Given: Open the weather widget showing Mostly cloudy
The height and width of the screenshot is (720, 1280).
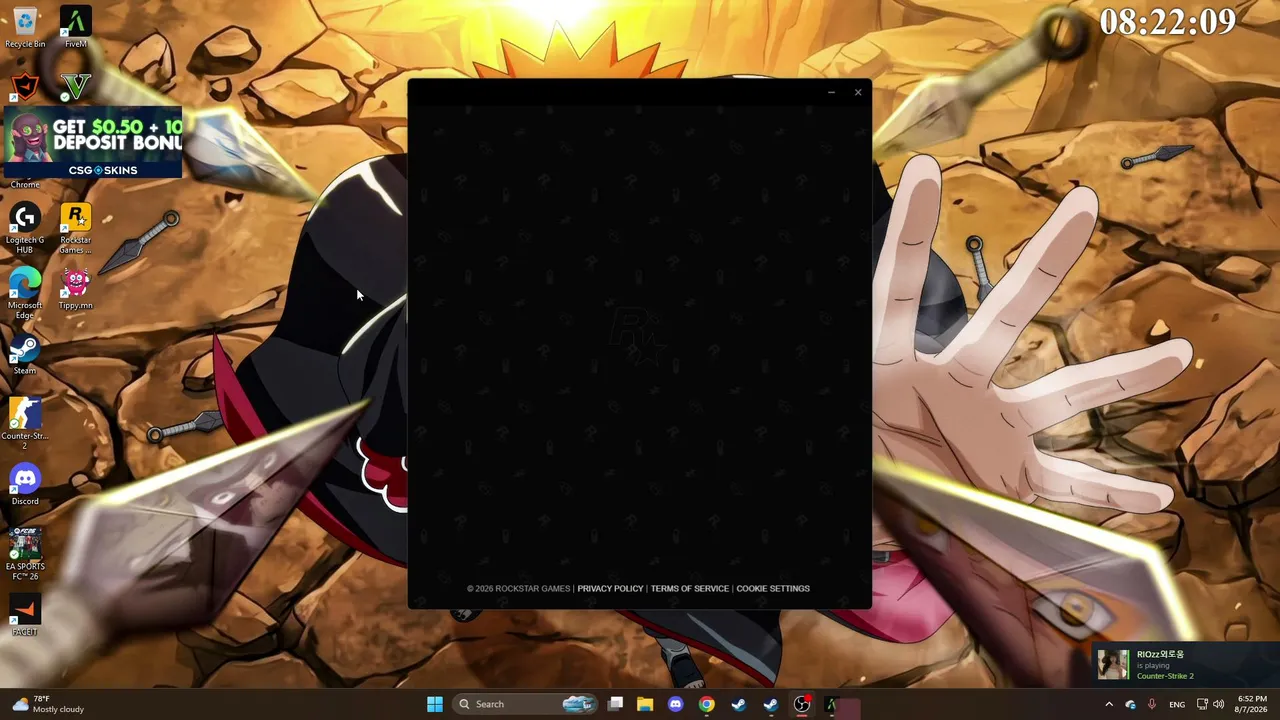Looking at the screenshot, I should point(50,704).
